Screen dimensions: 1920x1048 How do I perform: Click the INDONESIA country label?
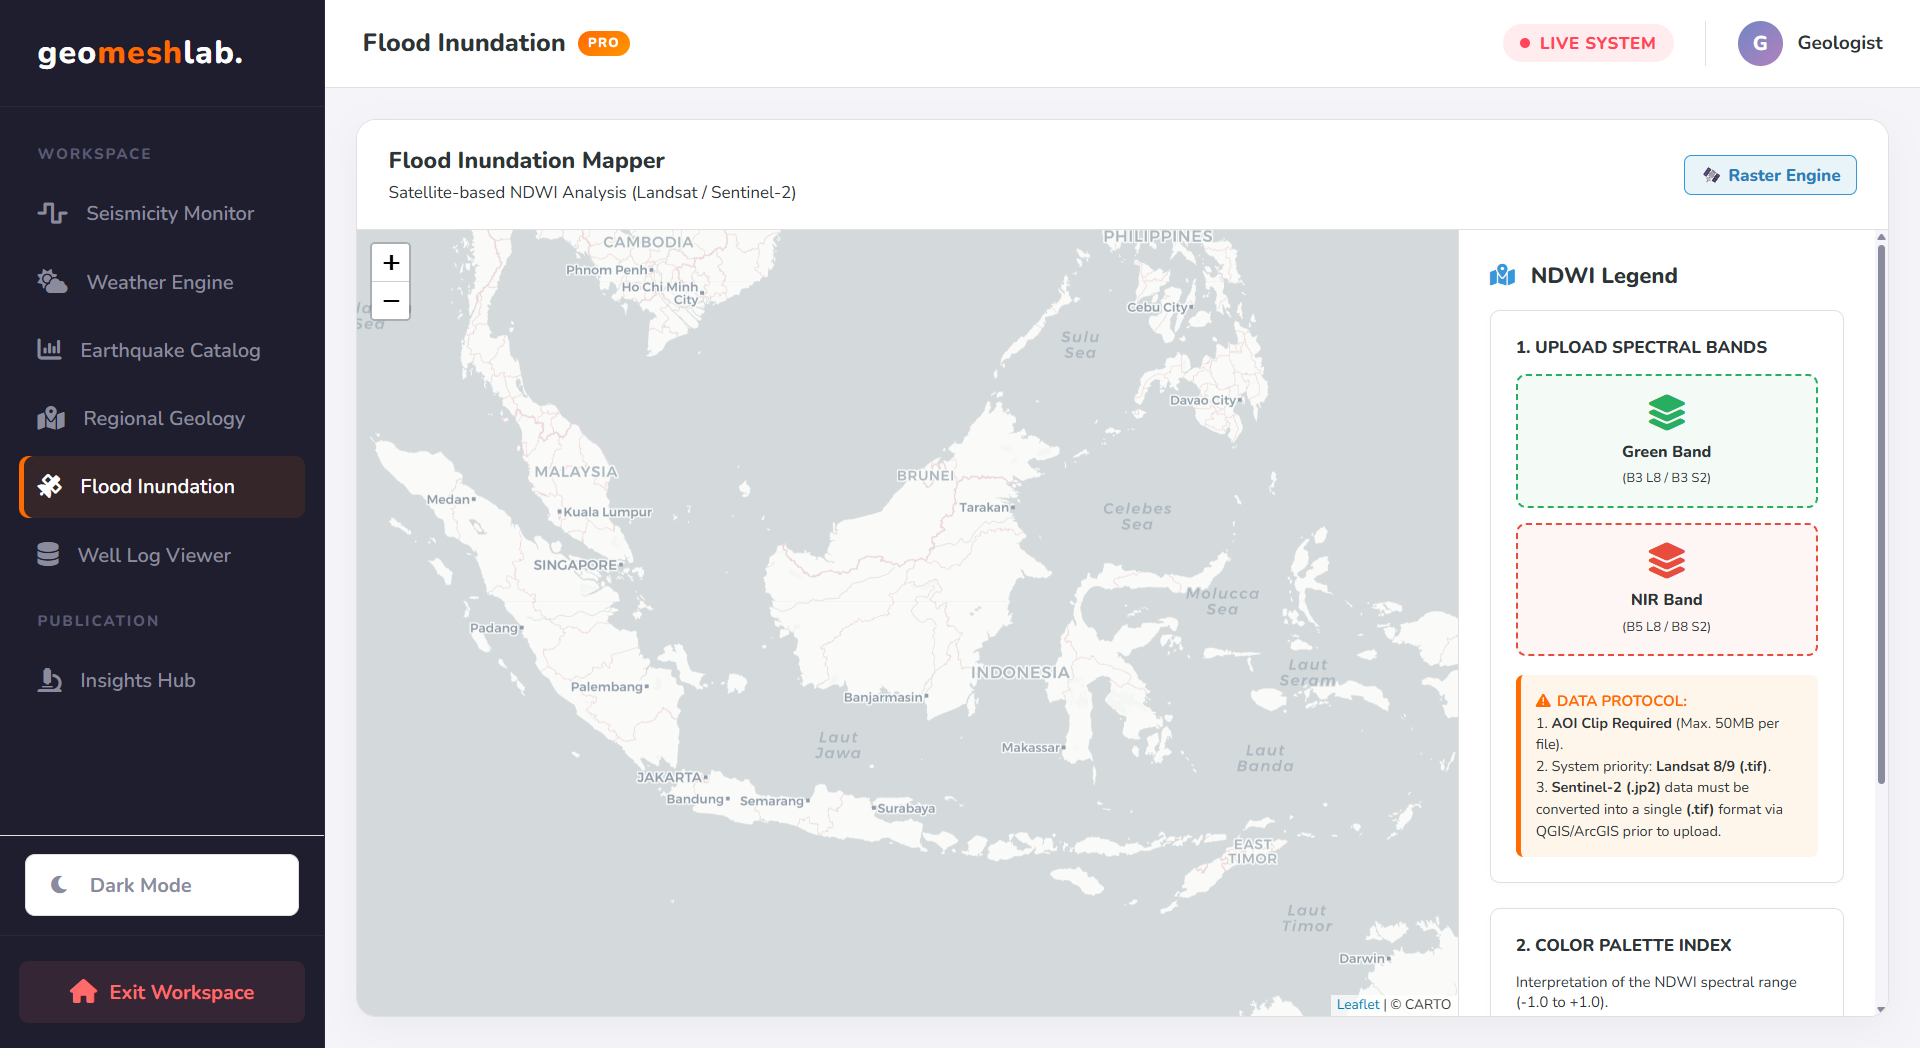click(1020, 672)
